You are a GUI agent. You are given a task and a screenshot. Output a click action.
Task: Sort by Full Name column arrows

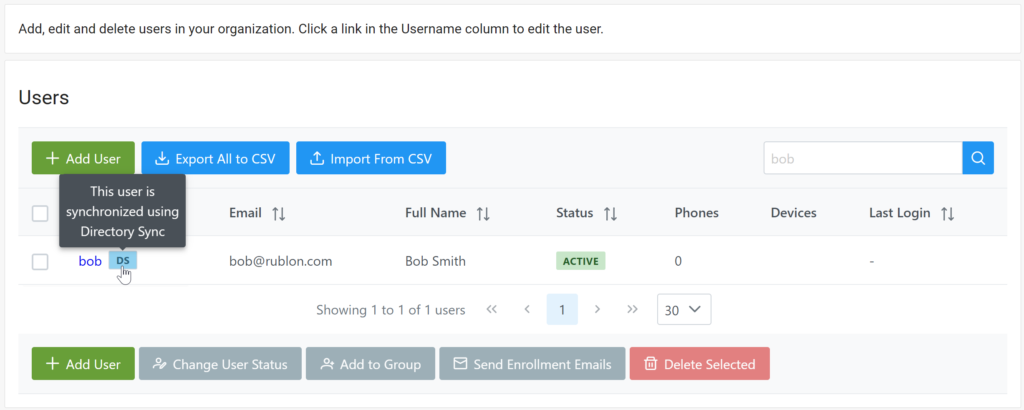(x=483, y=213)
